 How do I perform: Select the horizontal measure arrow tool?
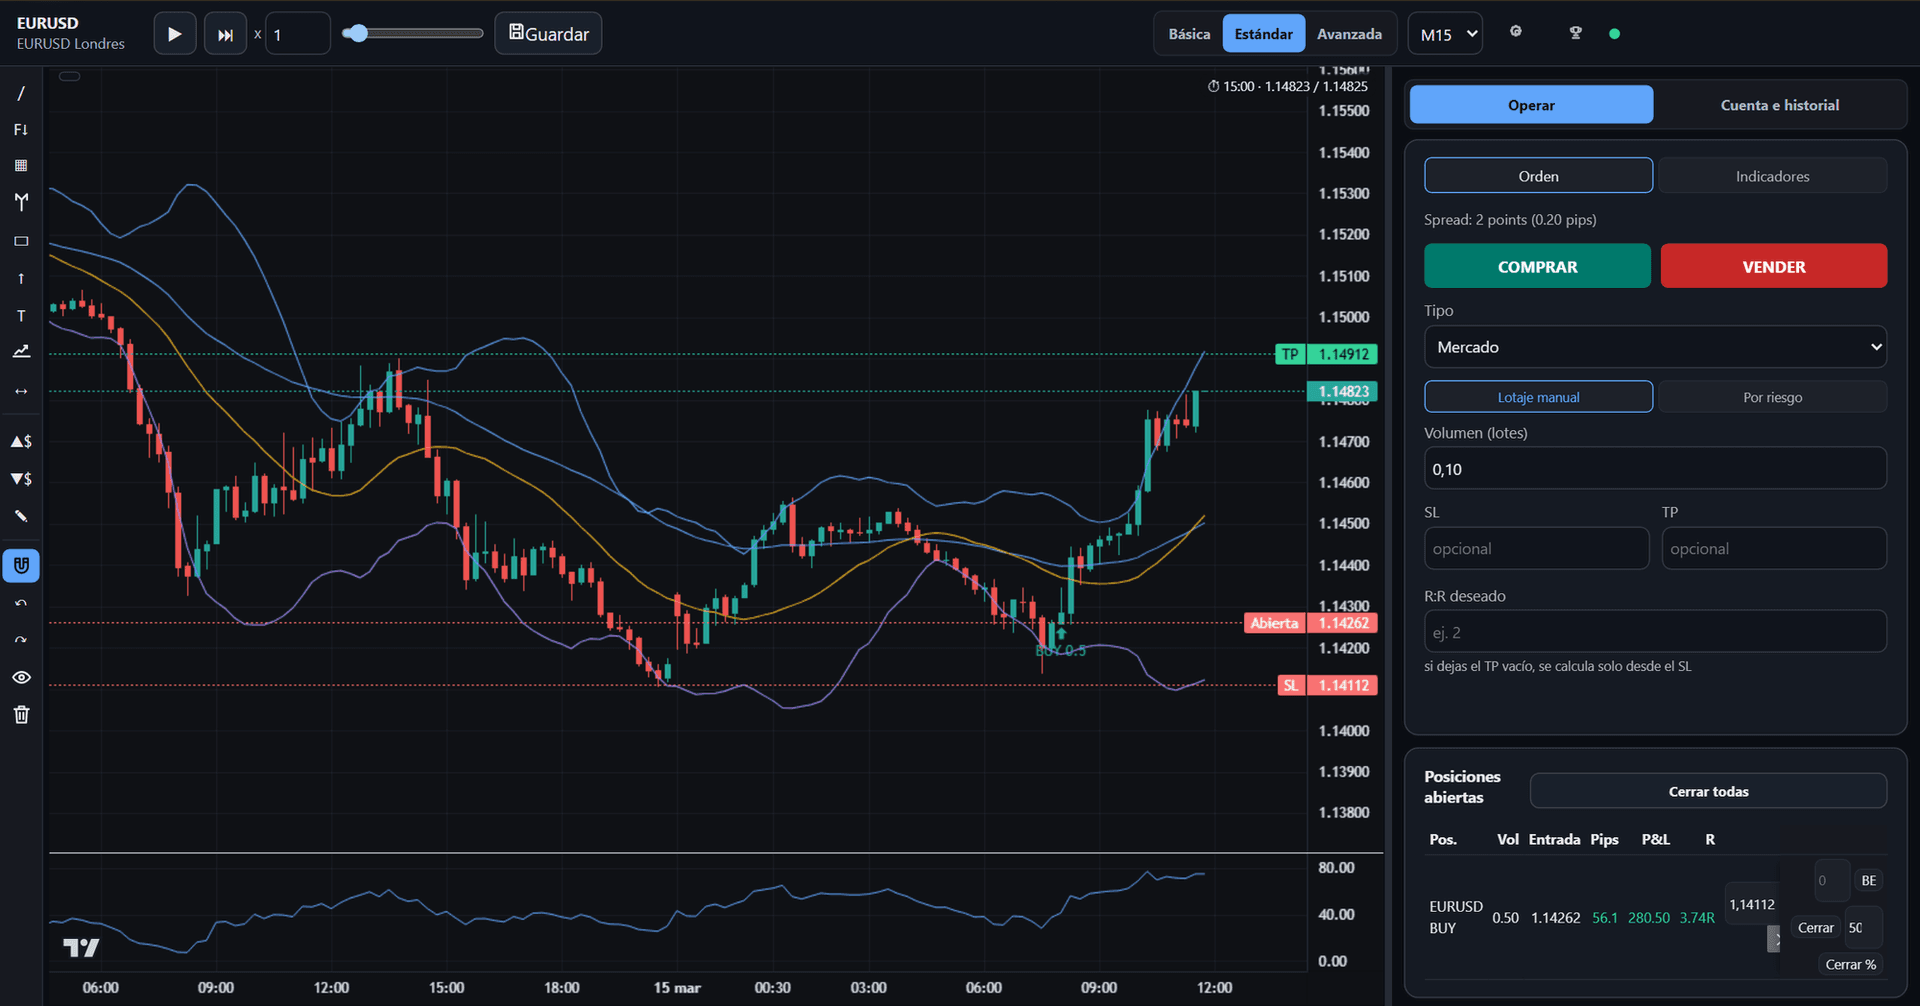tap(21, 391)
